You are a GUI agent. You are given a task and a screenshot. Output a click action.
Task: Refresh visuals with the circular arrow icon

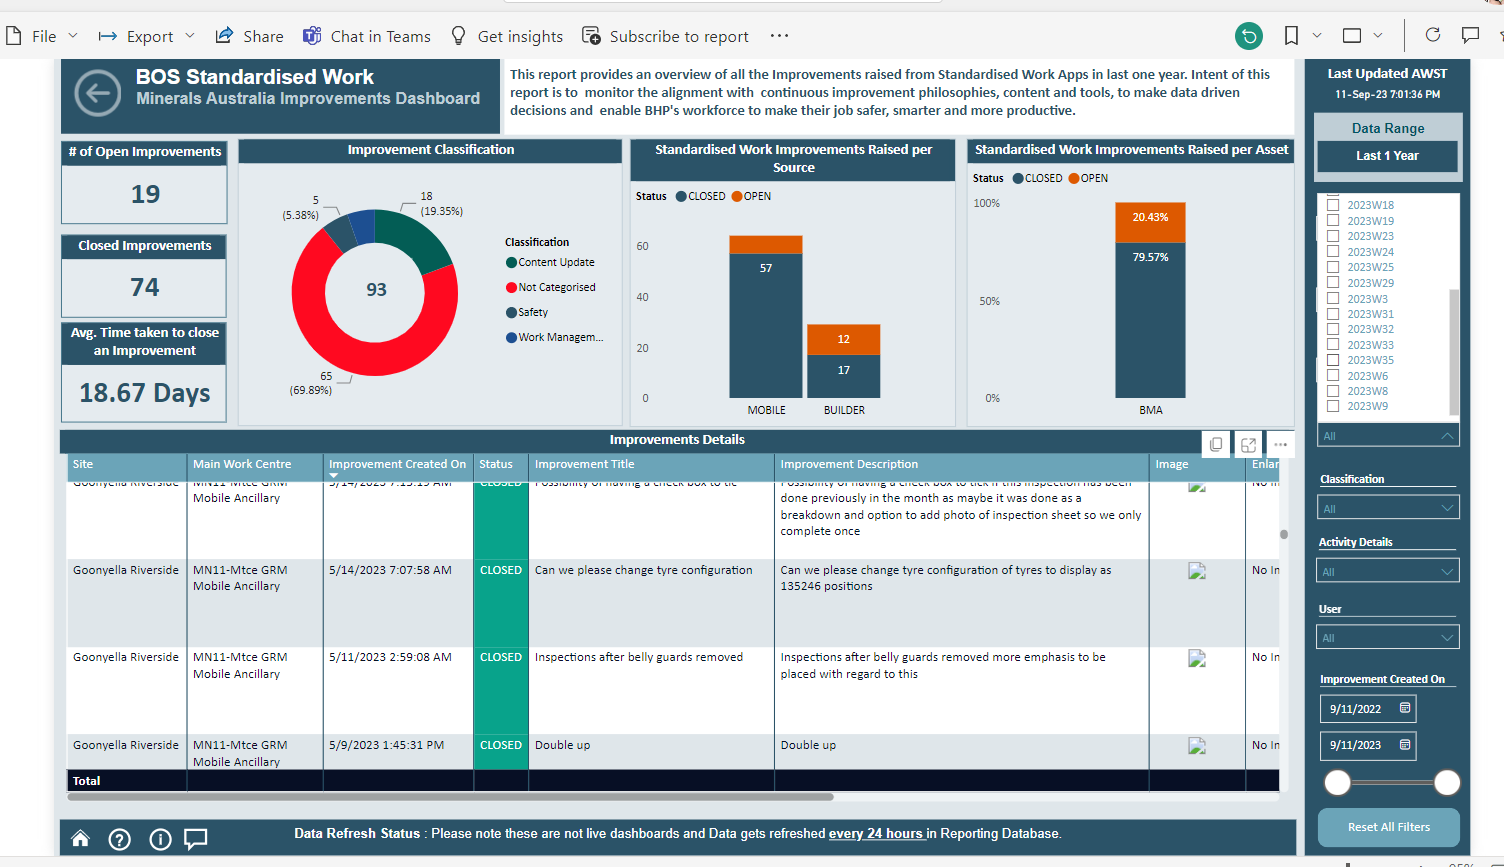click(1432, 35)
